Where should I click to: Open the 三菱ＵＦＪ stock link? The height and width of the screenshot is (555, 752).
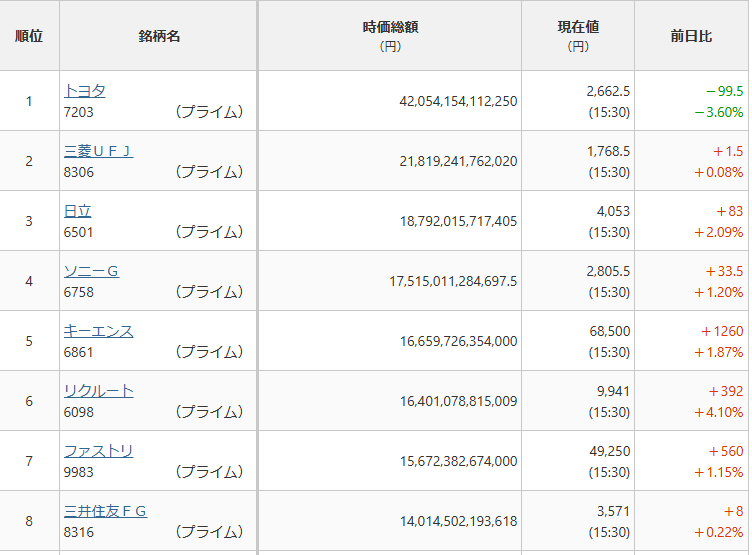[98, 151]
